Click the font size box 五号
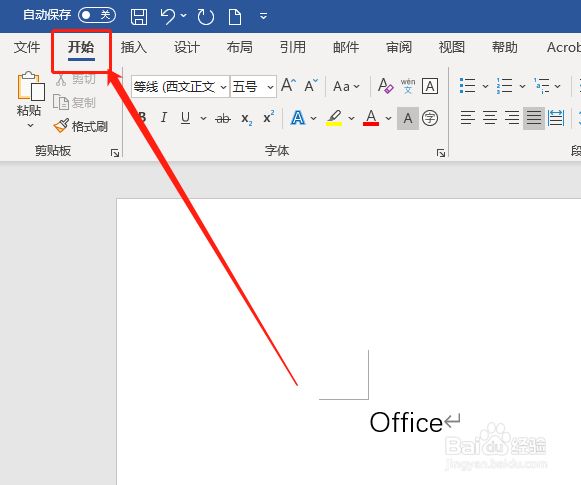The width and height of the screenshot is (581, 485). tap(248, 87)
